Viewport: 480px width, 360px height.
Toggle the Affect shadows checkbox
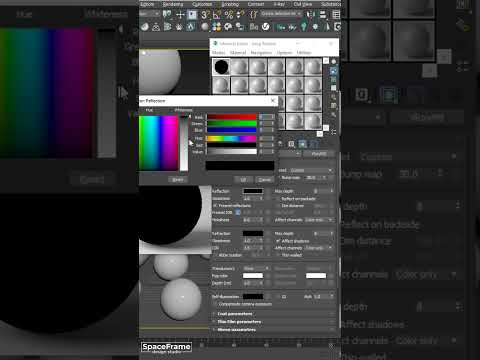click(278, 241)
